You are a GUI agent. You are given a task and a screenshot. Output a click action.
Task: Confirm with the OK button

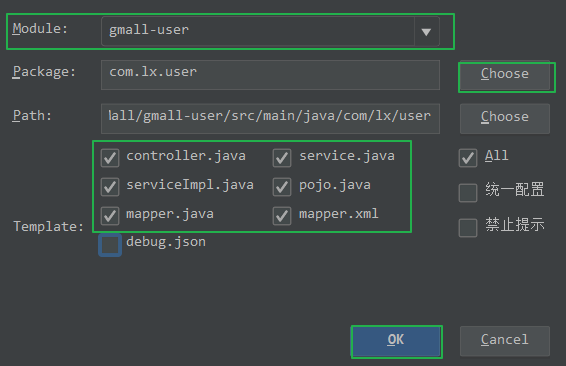[x=396, y=341]
